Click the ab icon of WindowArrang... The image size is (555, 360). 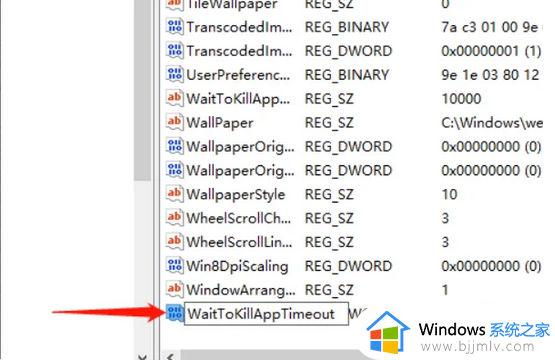tap(175, 290)
